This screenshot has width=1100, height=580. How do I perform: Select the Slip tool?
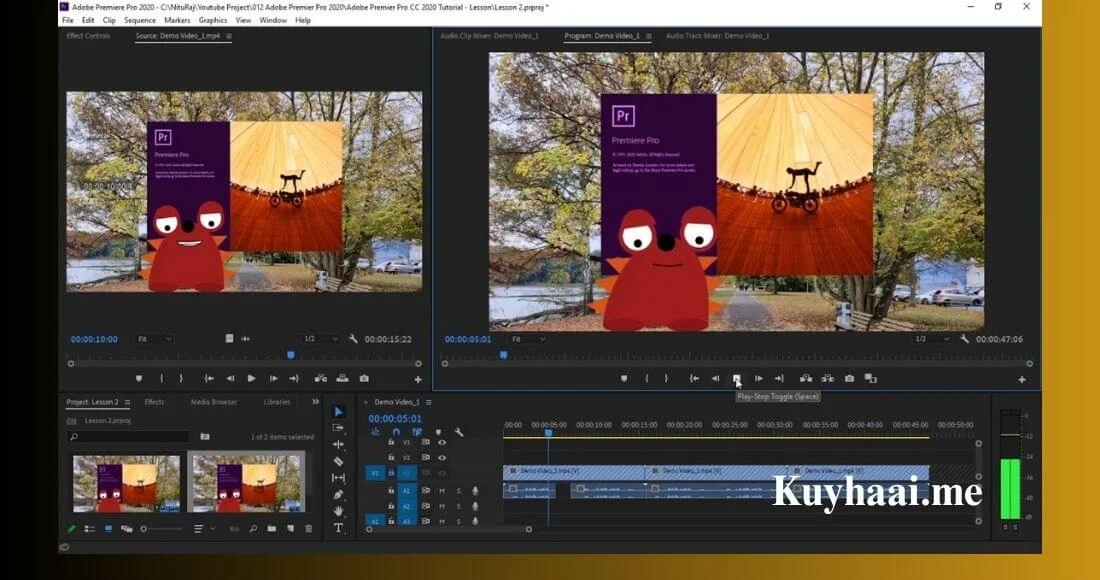(338, 478)
